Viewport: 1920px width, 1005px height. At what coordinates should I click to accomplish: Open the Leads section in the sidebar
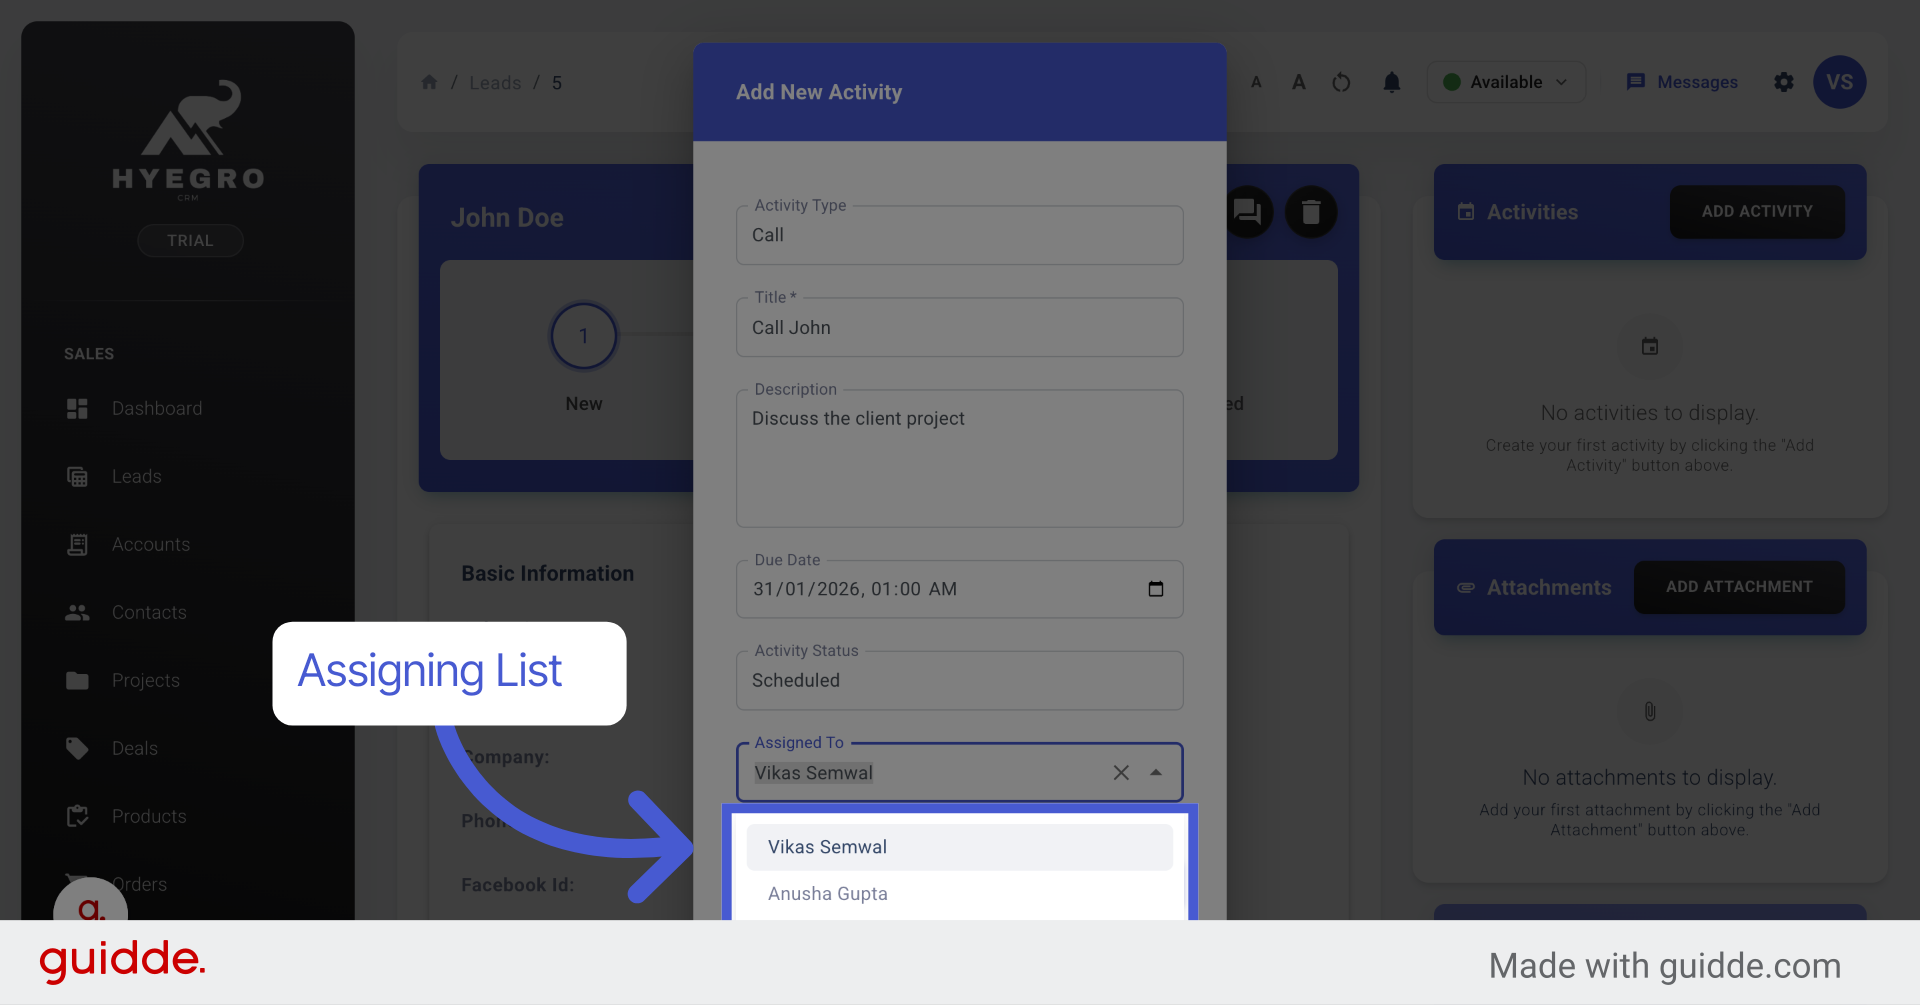(135, 476)
